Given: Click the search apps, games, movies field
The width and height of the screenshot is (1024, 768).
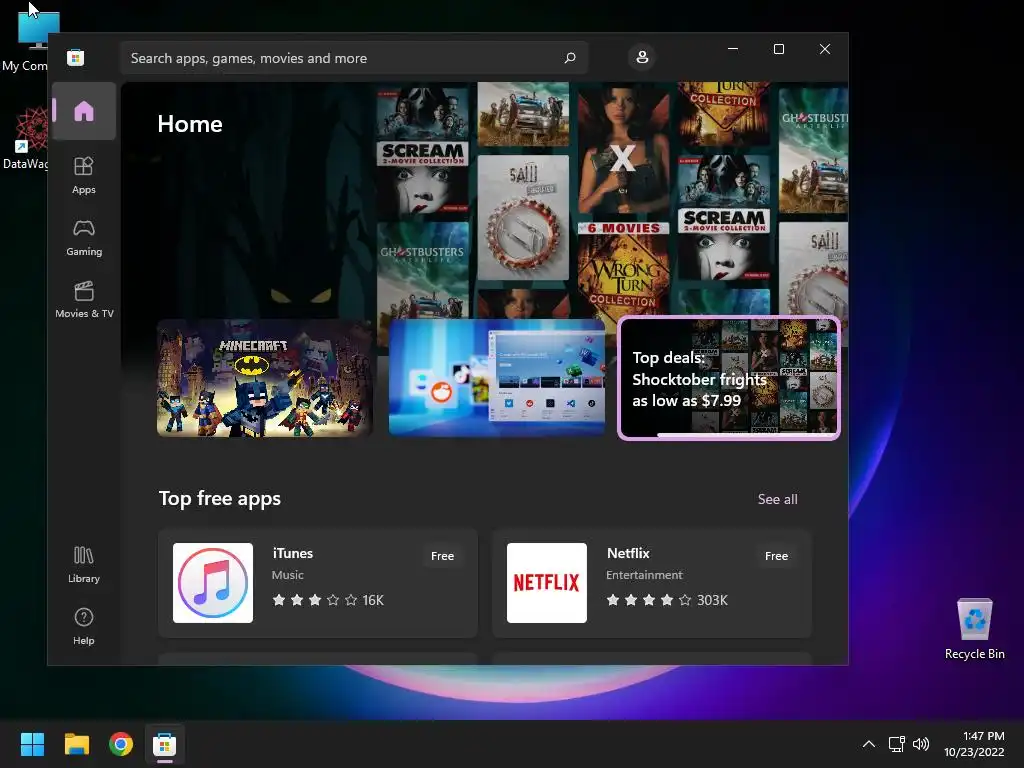Looking at the screenshot, I should tap(353, 58).
